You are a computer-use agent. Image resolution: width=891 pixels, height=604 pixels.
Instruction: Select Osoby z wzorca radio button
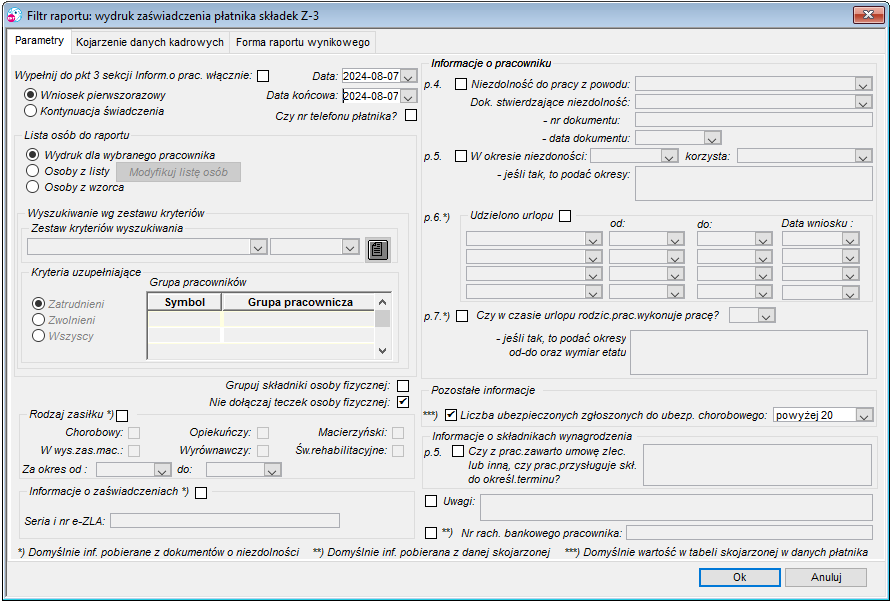click(x=33, y=186)
